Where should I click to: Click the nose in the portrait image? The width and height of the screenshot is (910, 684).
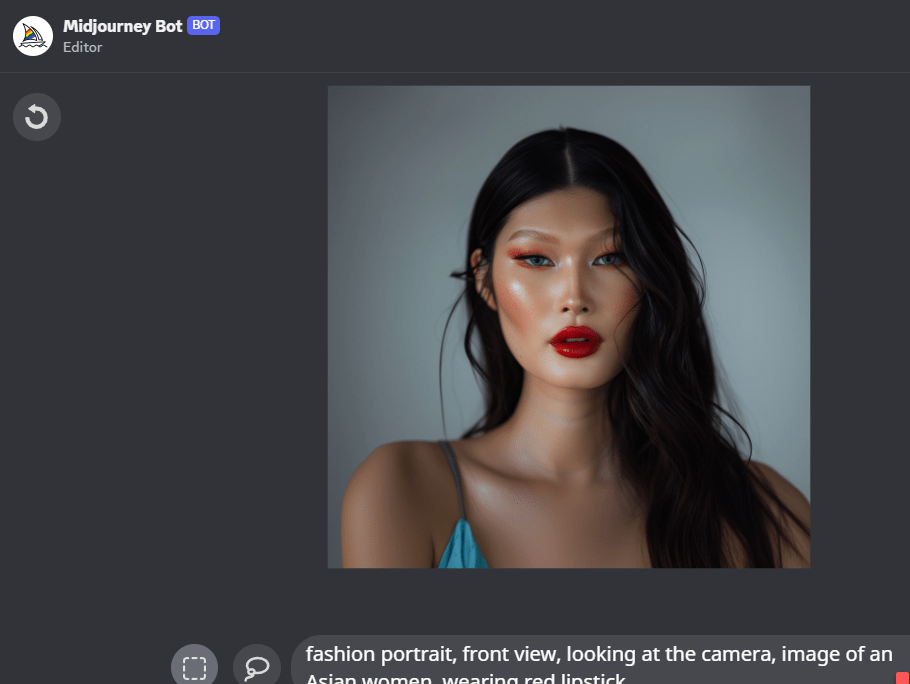tap(571, 297)
